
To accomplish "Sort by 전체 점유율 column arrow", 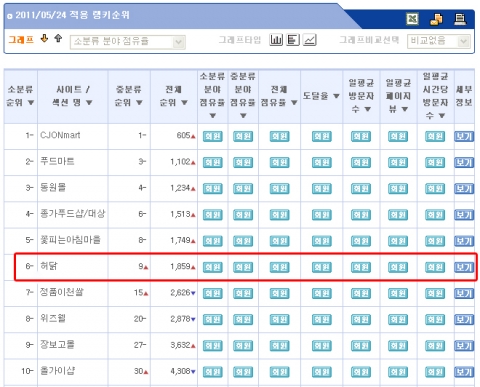I will pos(294,103).
